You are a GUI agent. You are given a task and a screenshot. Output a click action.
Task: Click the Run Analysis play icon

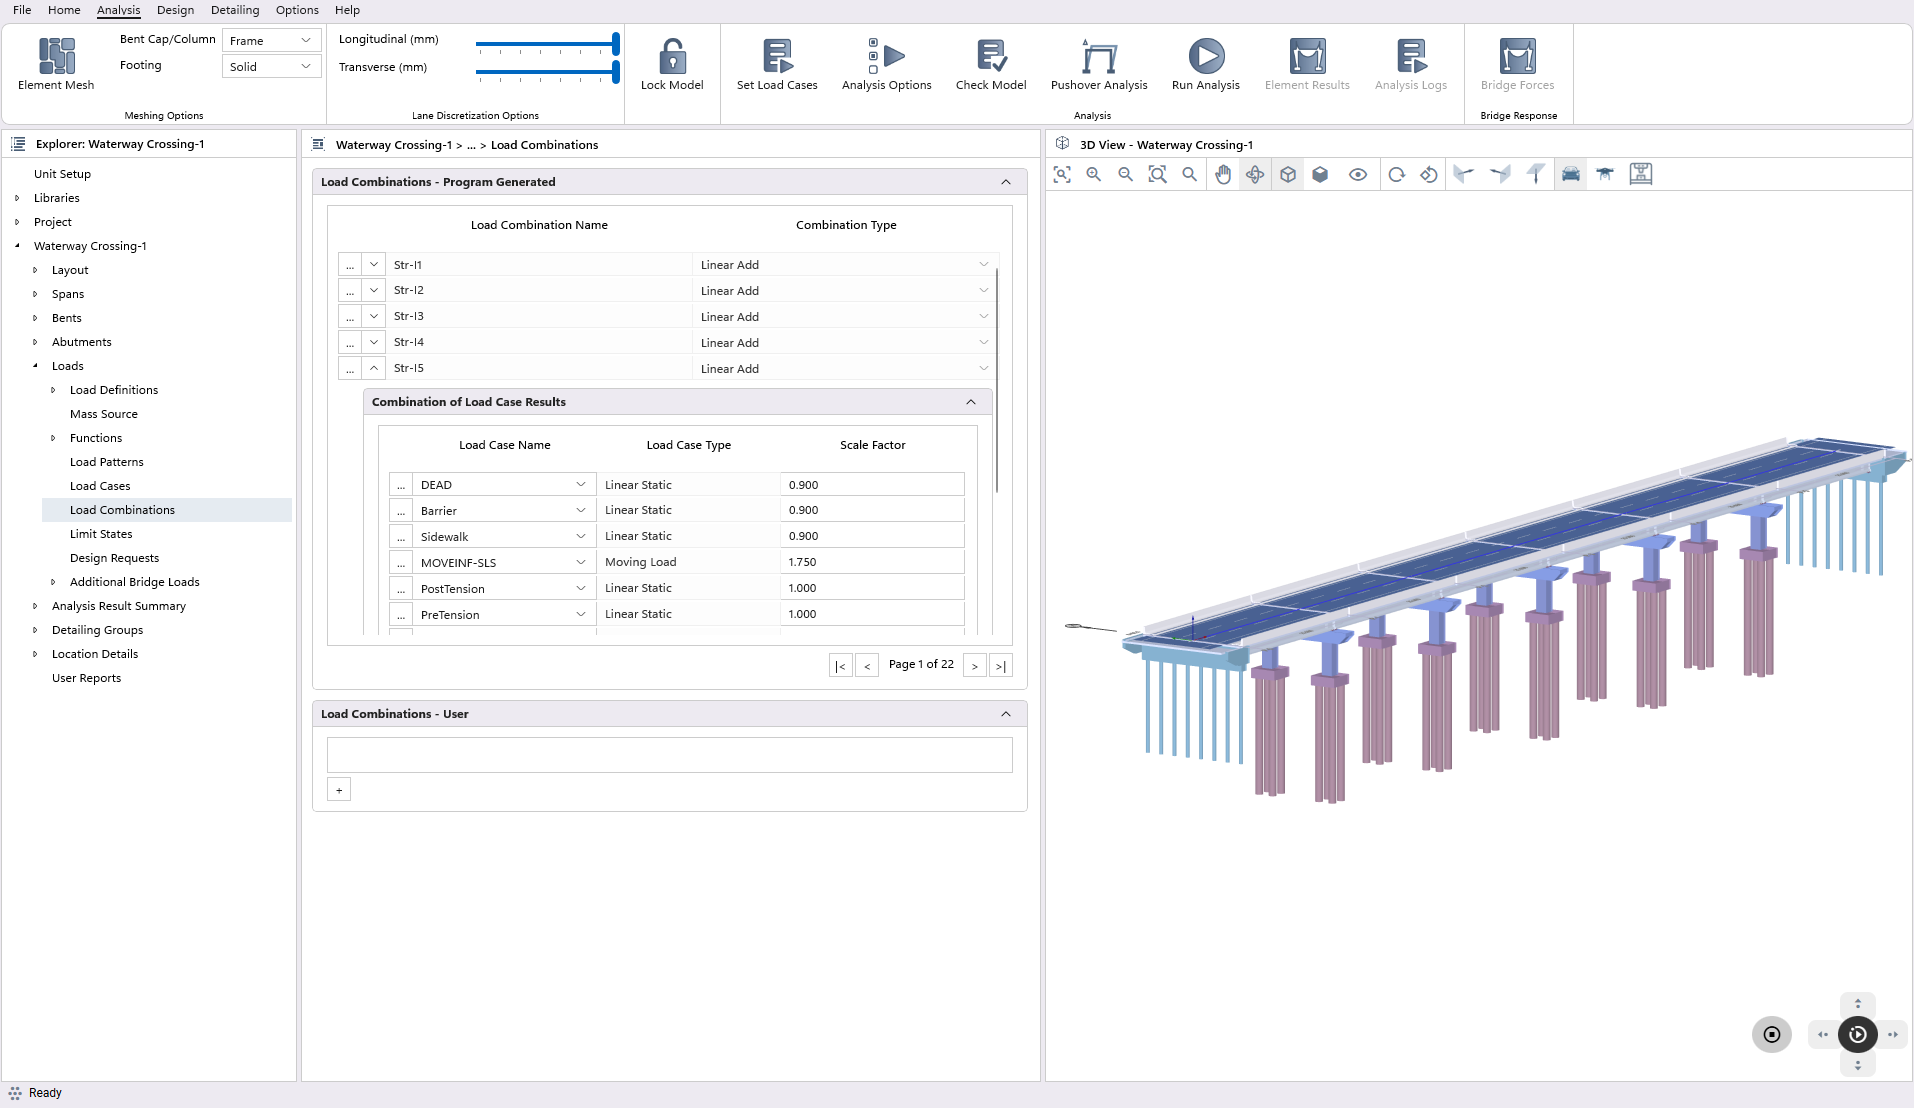[x=1205, y=57]
